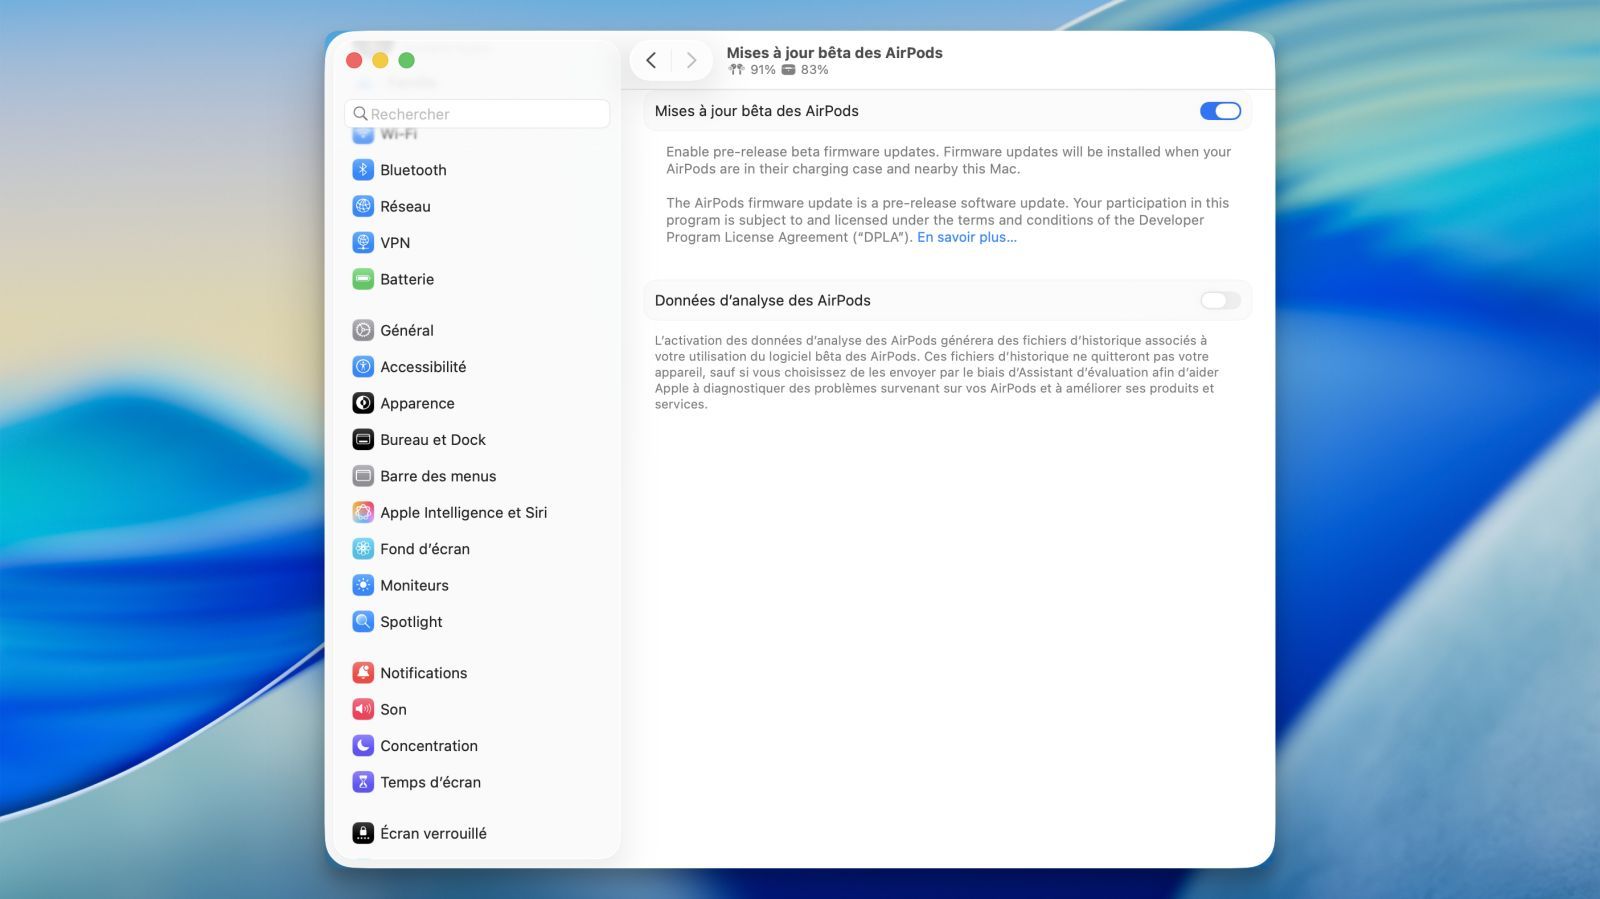Select the Accessibilité icon

point(363,367)
